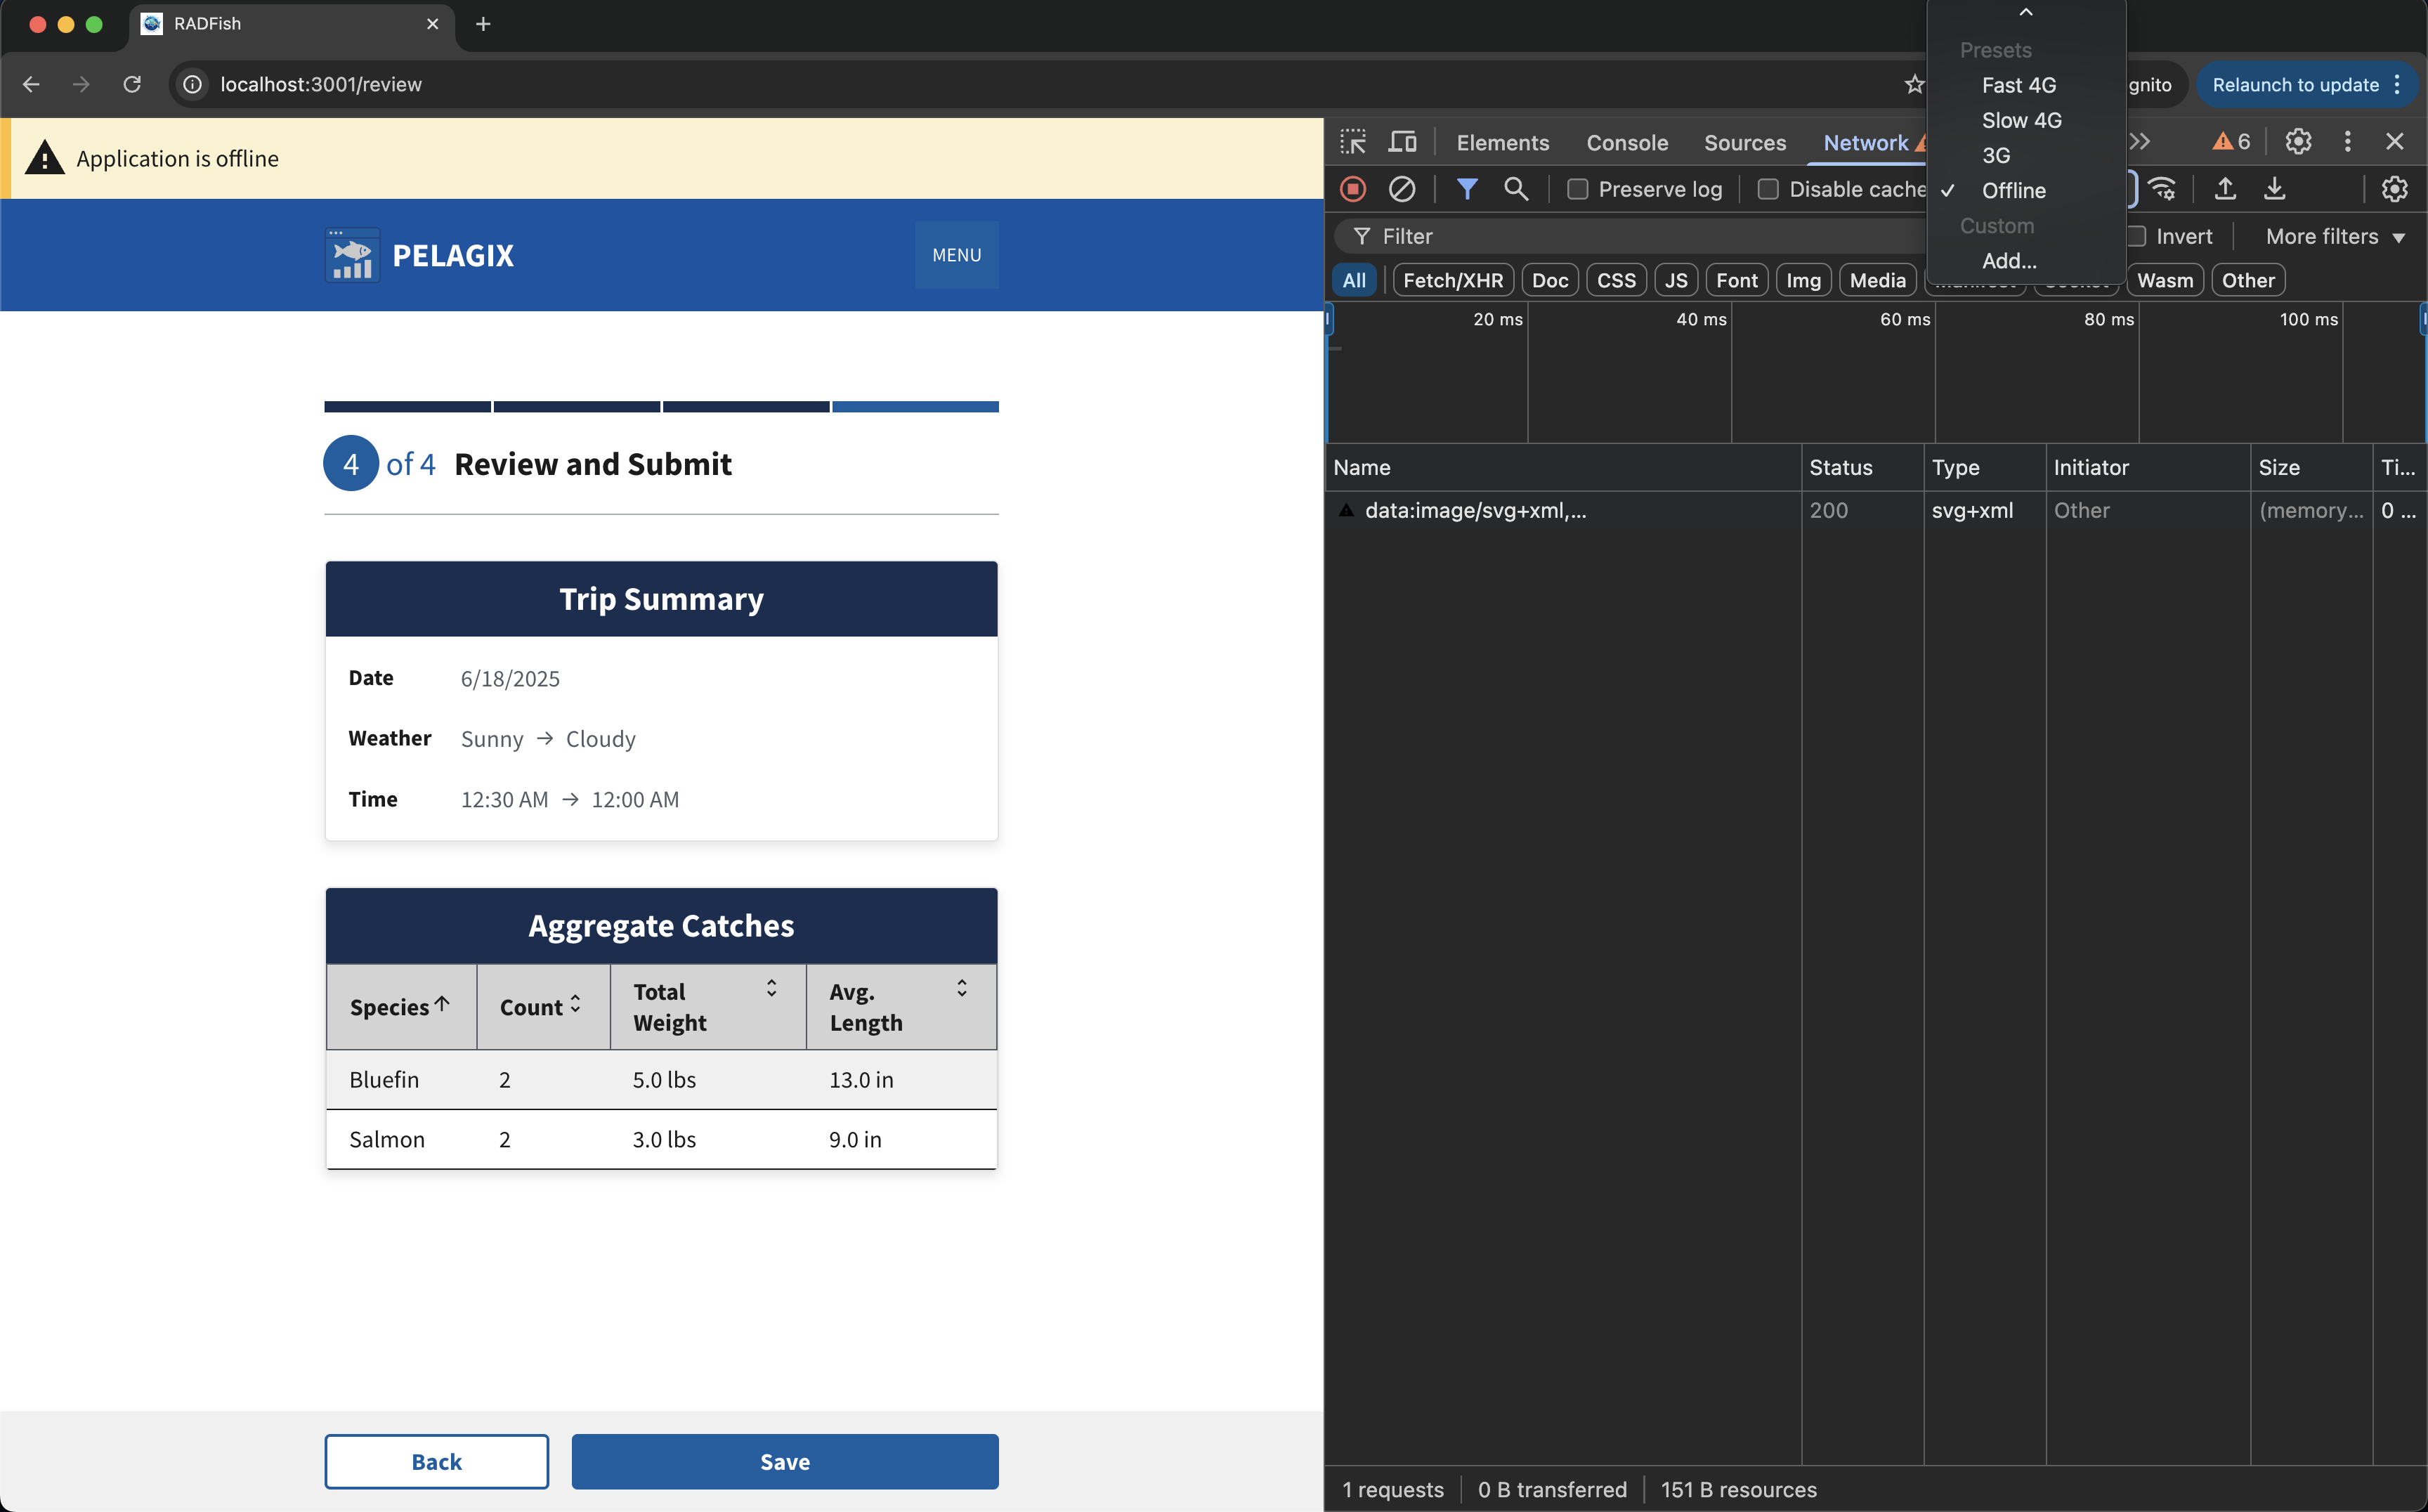
Task: Click the inspect element picker icon
Action: click(1353, 142)
